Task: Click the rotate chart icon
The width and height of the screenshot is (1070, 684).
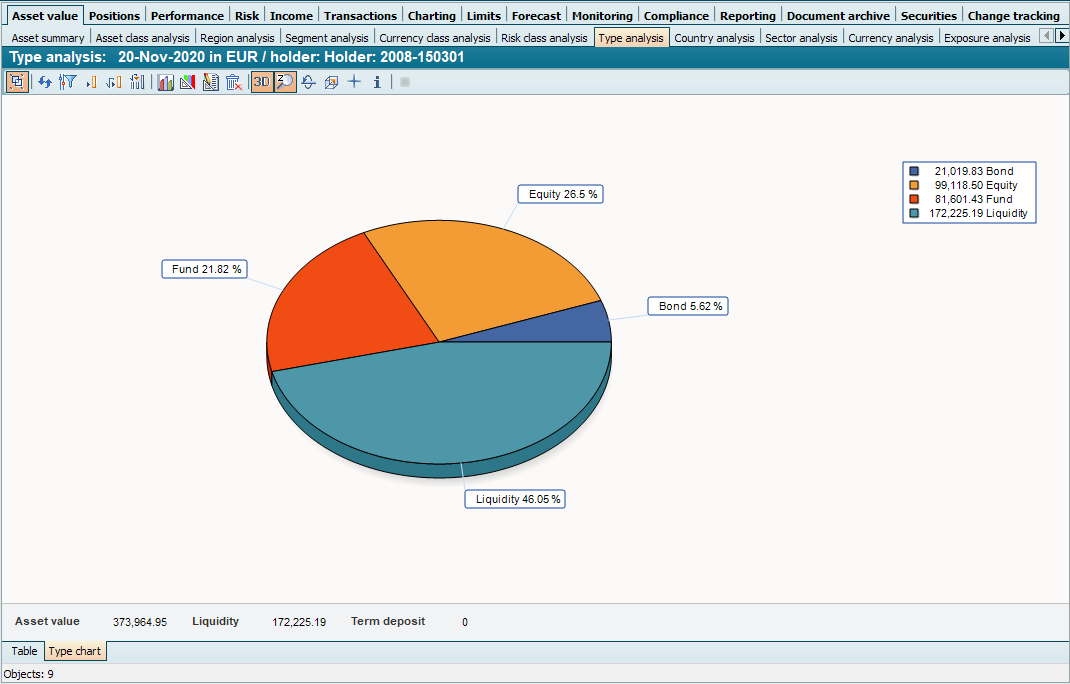Action: pyautogui.click(x=309, y=82)
